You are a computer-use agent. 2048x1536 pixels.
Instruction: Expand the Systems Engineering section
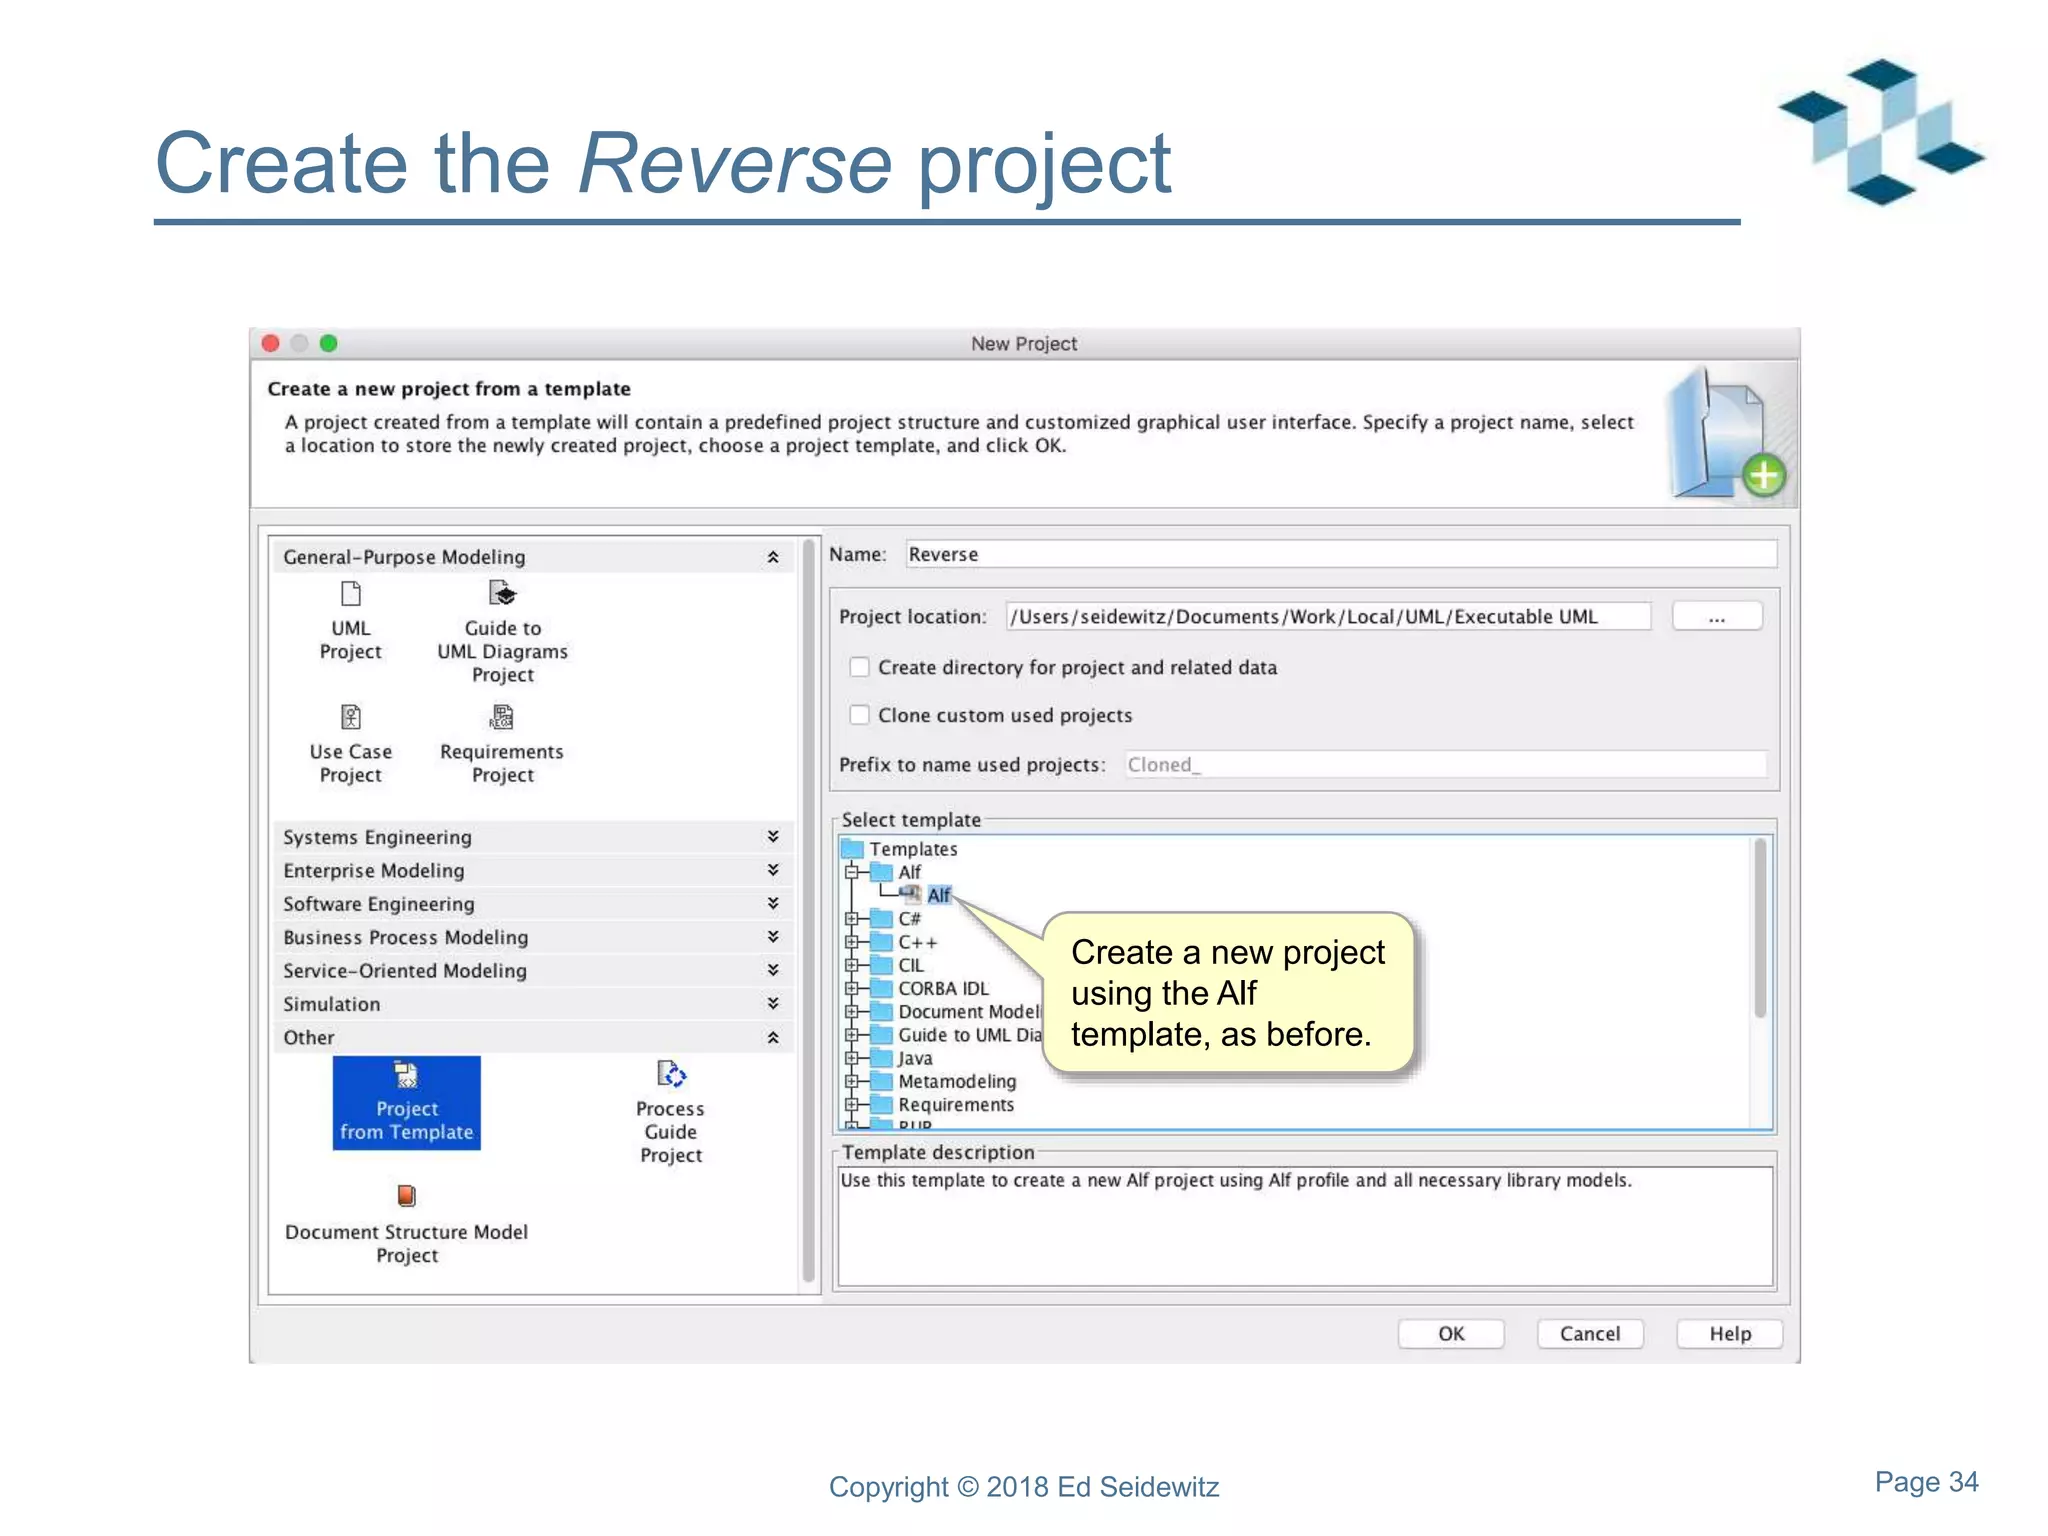tap(773, 836)
